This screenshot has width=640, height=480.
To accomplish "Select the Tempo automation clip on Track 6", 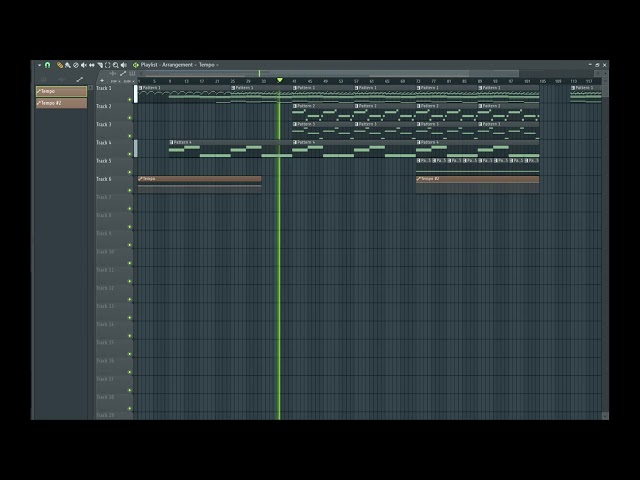I will coord(200,184).
